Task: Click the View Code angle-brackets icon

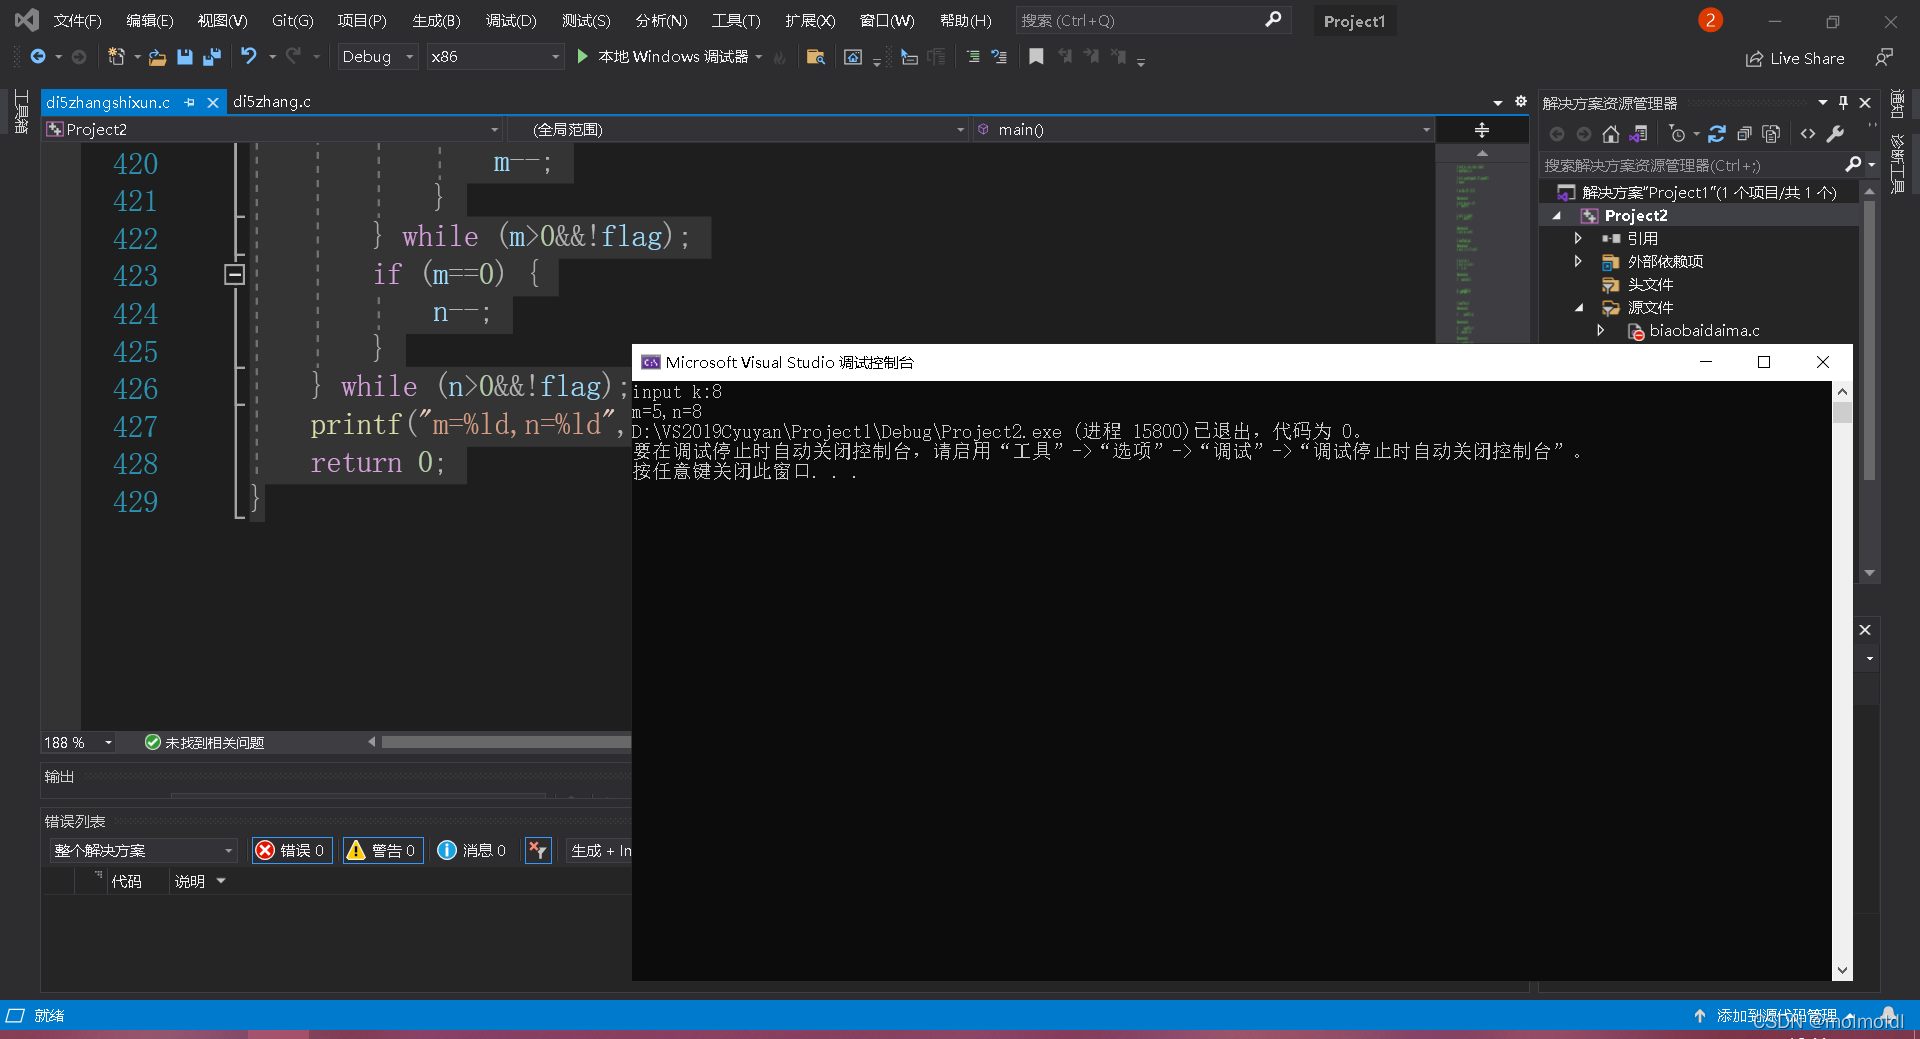Action: tap(1808, 134)
